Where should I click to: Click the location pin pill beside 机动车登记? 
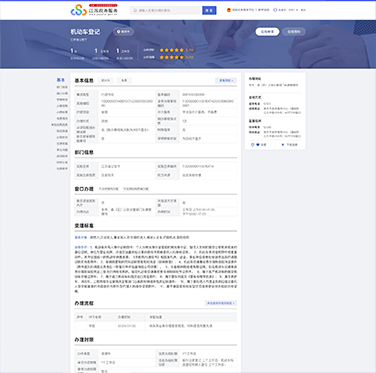(123, 32)
